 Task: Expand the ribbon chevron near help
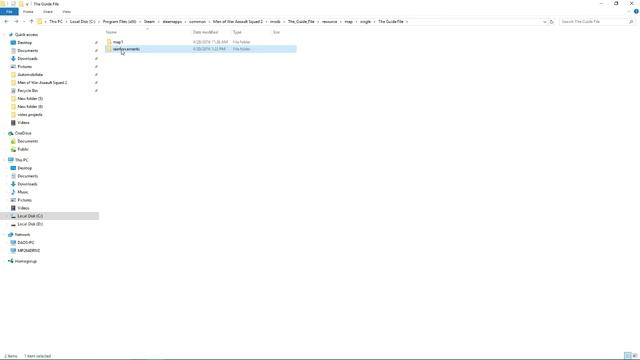click(x=629, y=11)
